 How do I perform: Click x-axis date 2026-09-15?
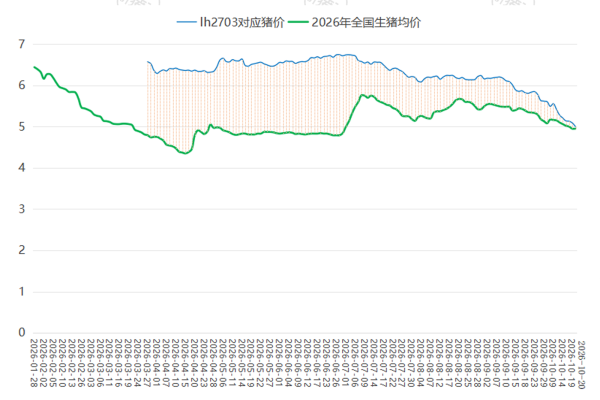(515, 363)
